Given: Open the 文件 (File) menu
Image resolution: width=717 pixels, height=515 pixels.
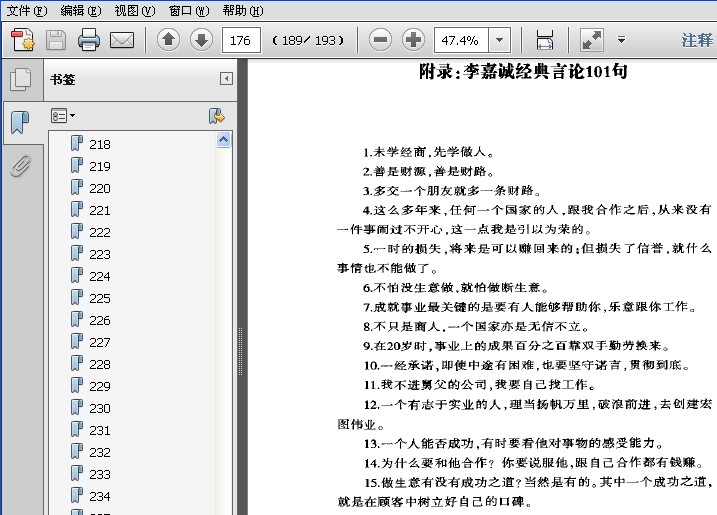Looking at the screenshot, I should coord(26,10).
